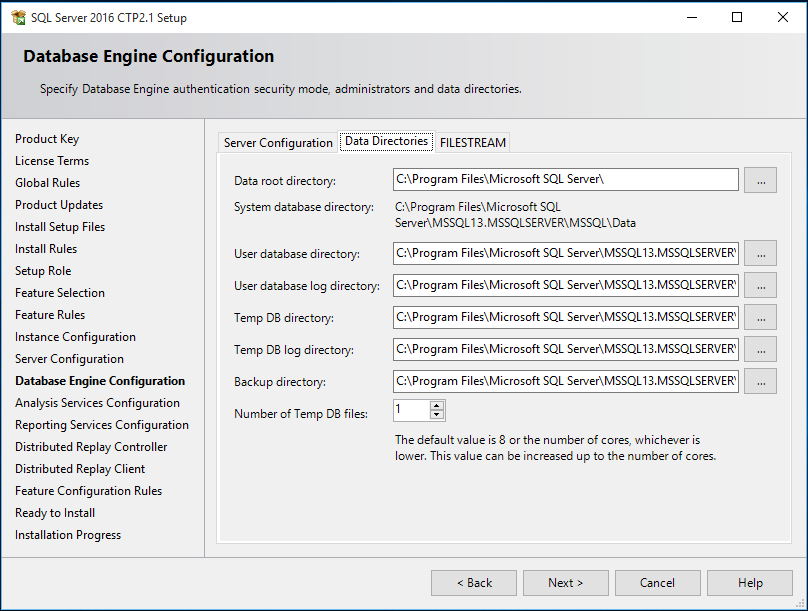Select Product Key step in sidebar
The image size is (808, 611).
[47, 139]
